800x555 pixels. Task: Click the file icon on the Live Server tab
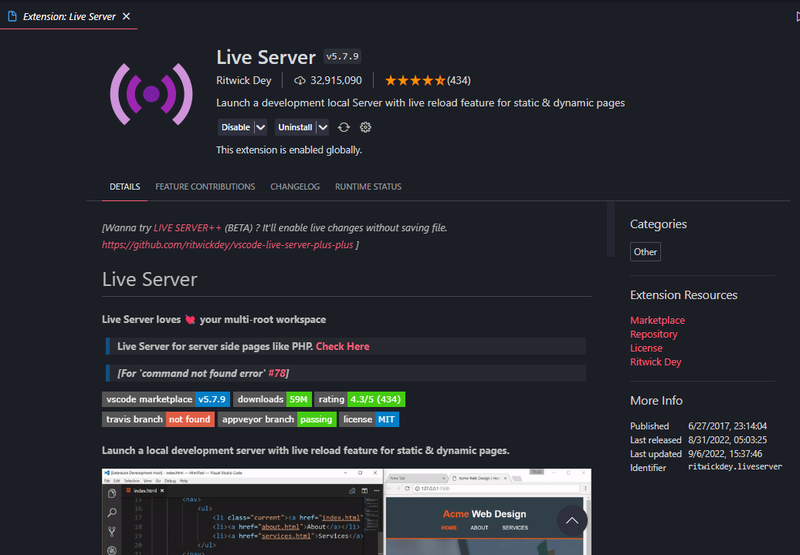12,16
